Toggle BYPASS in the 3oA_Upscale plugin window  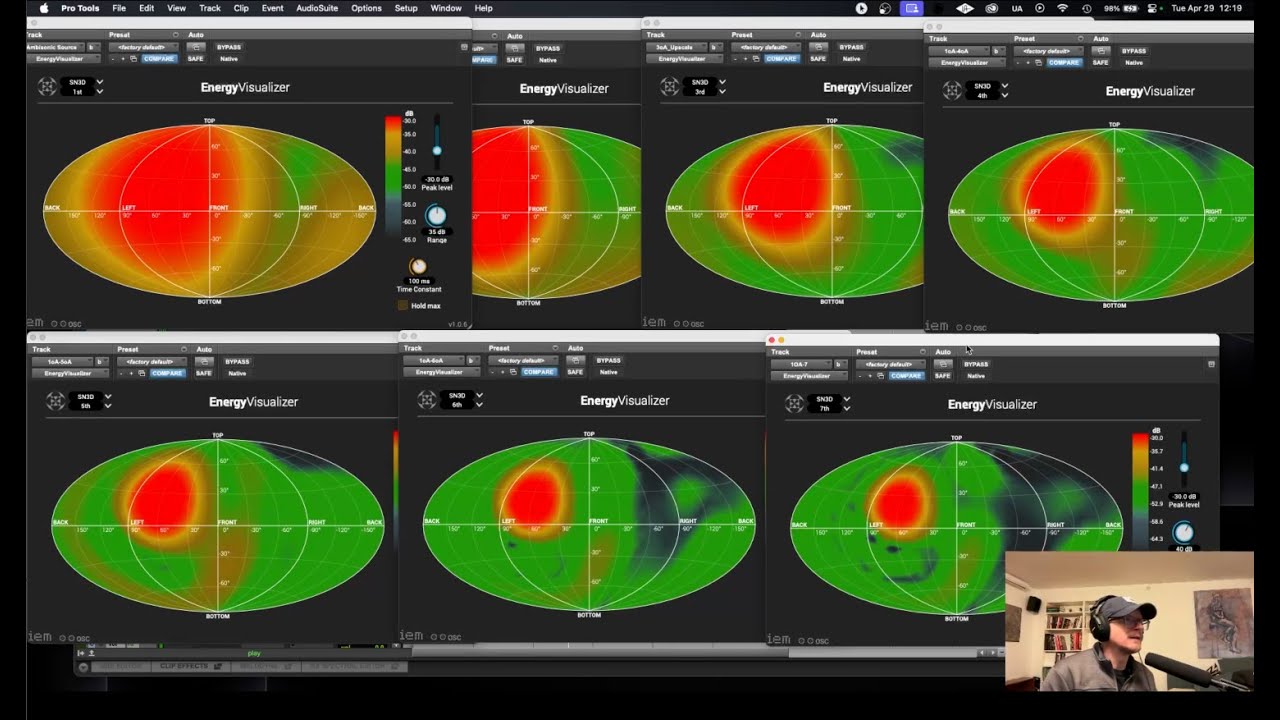851,47
